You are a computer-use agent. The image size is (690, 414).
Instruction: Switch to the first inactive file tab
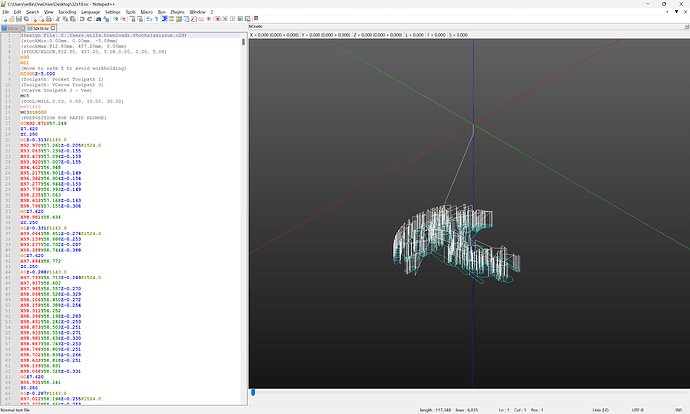[11, 28]
